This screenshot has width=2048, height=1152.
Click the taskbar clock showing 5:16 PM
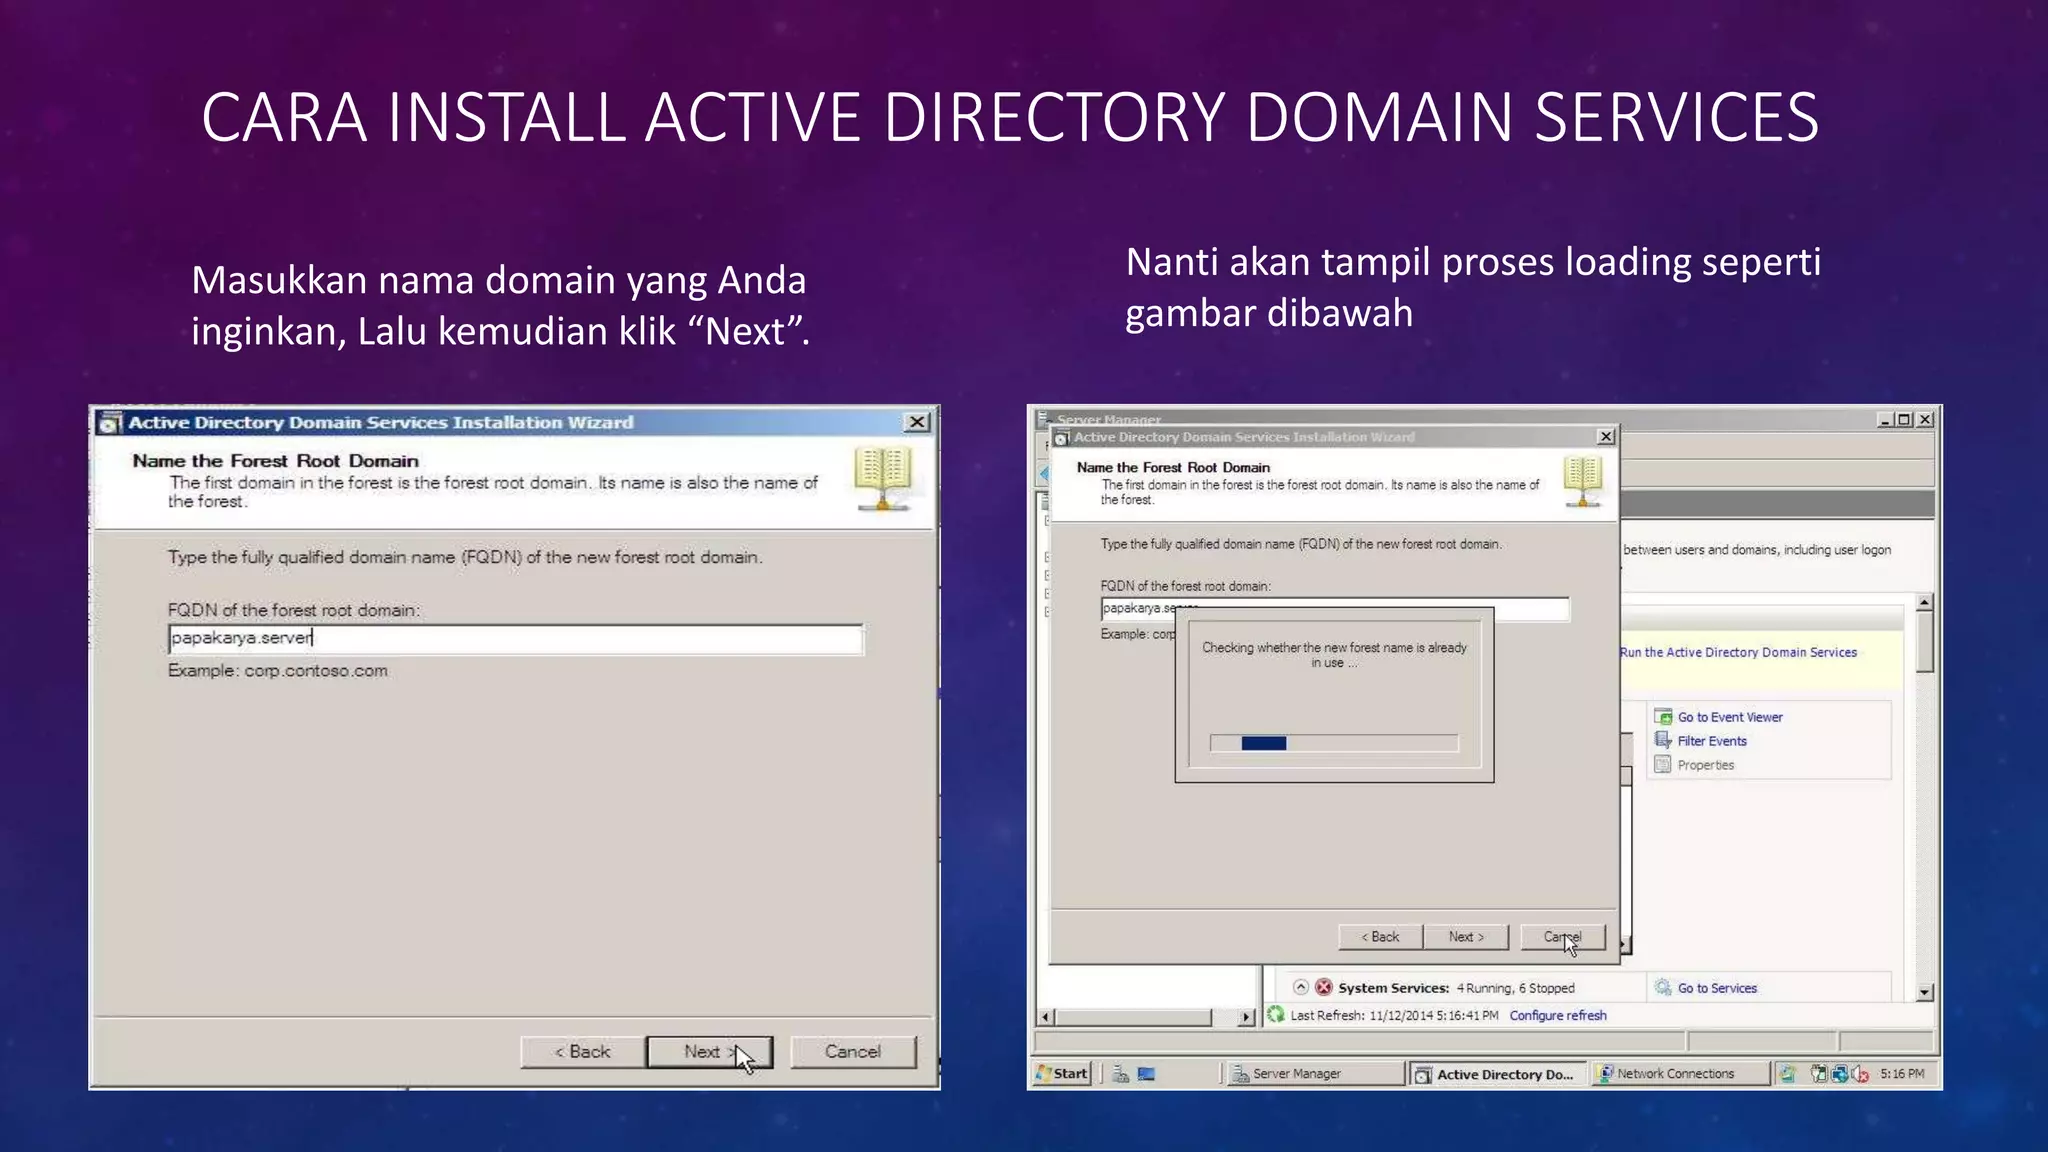point(1902,1074)
